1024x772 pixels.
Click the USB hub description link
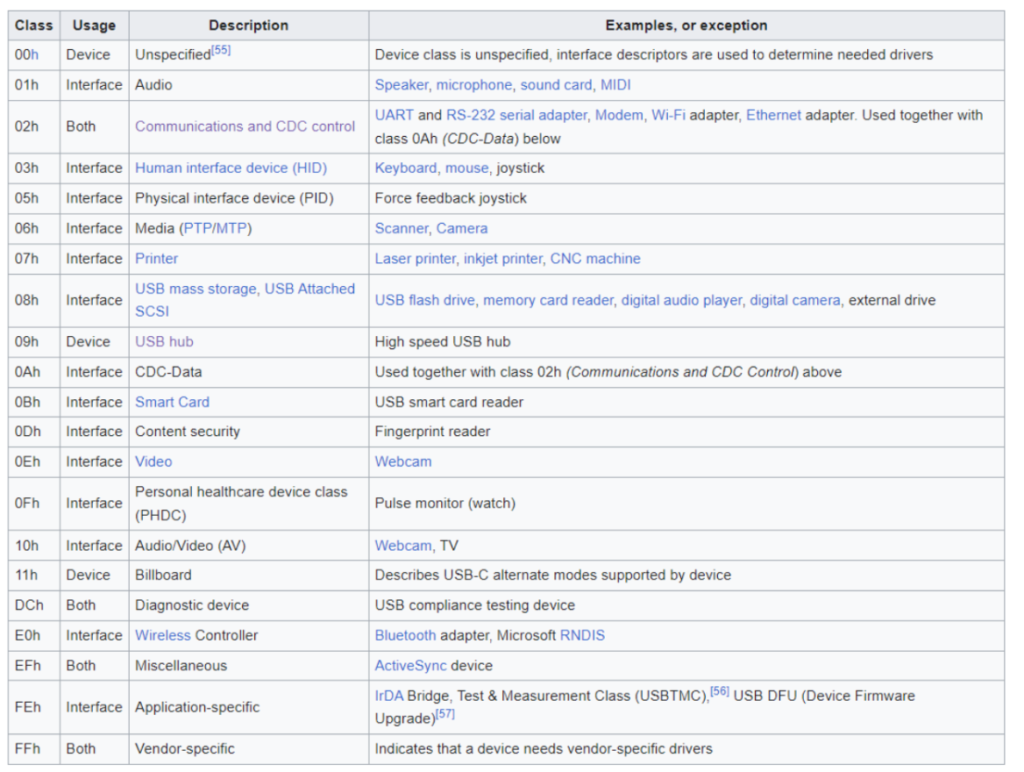(x=164, y=342)
